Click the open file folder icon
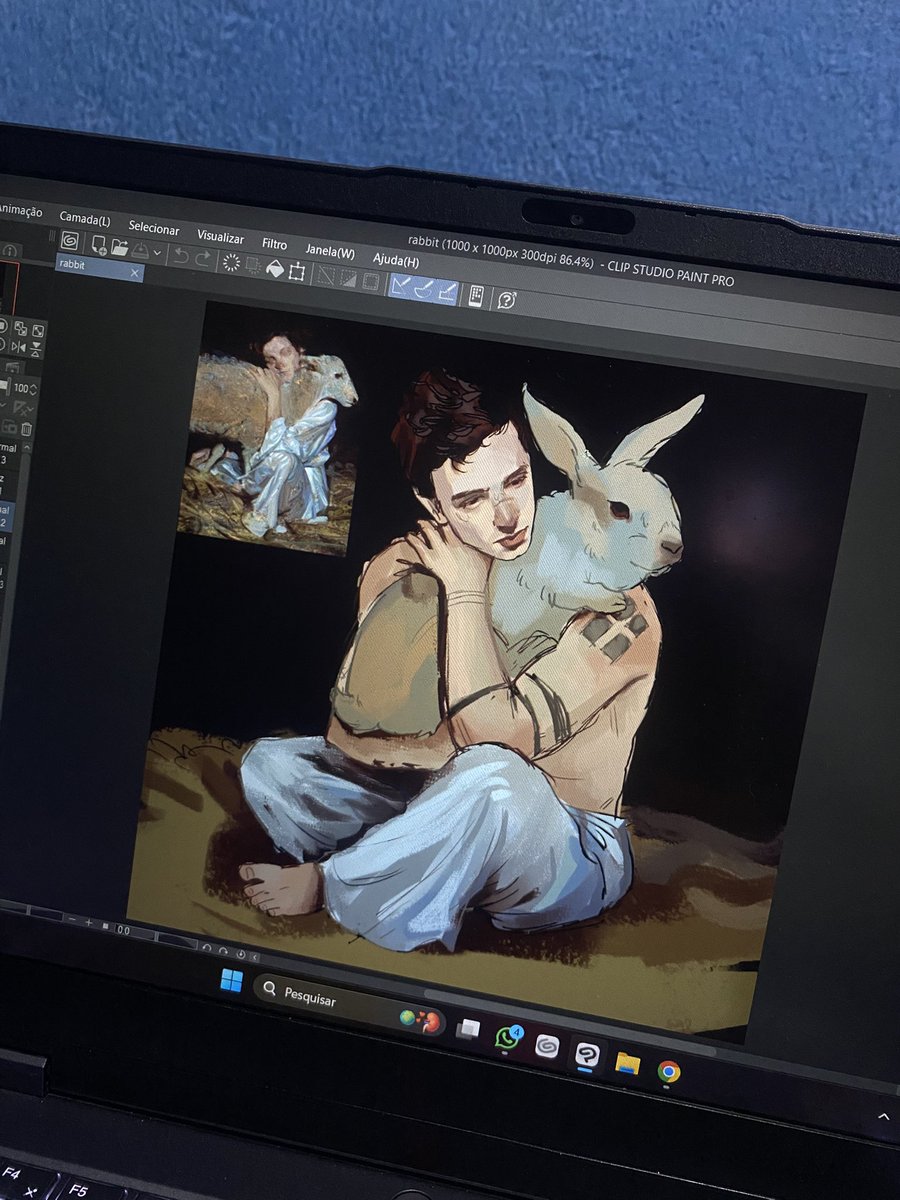This screenshot has height=1200, width=900. click(x=120, y=247)
